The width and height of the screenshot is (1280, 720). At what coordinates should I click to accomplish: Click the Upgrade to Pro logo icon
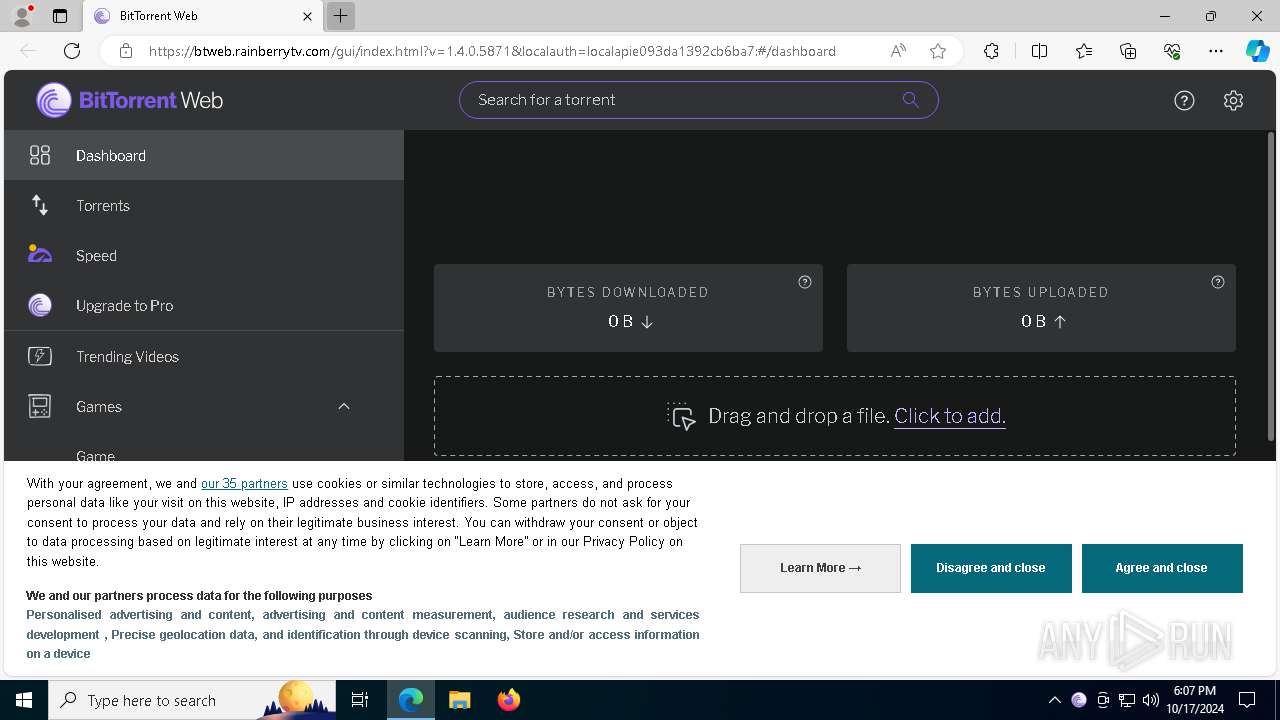click(x=40, y=305)
